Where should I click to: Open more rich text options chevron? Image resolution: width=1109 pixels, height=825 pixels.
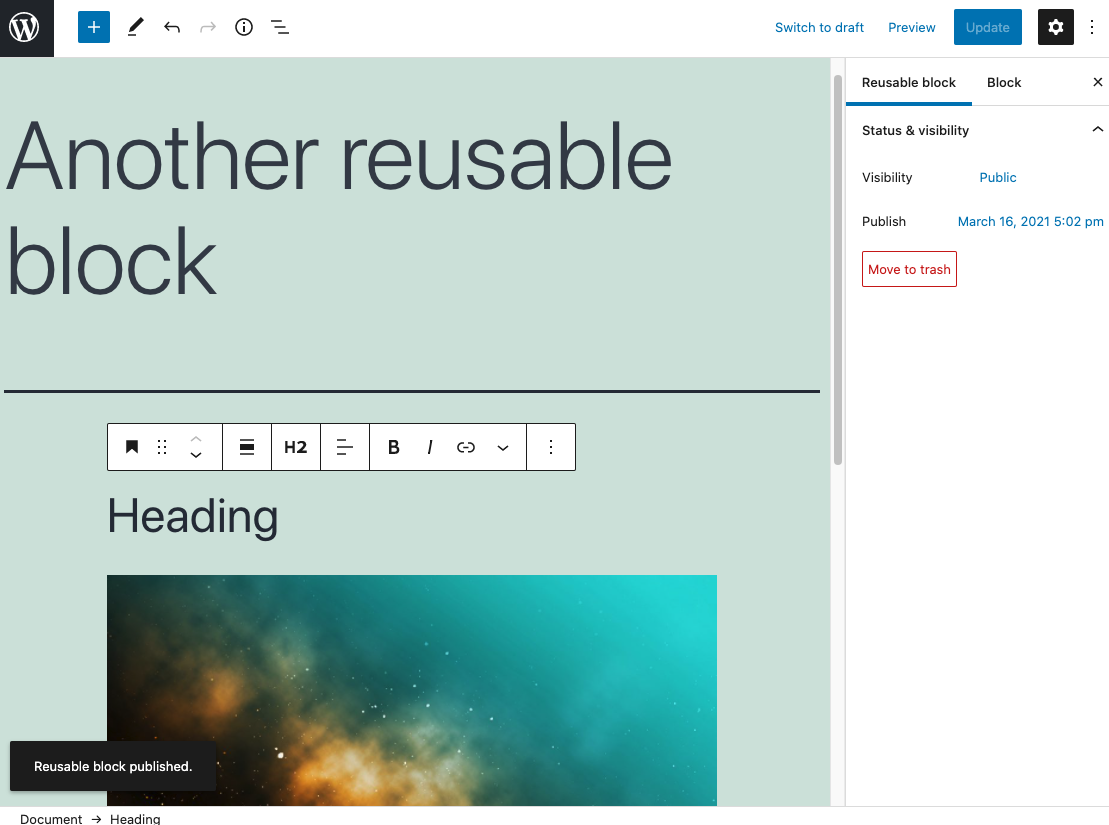coord(503,447)
